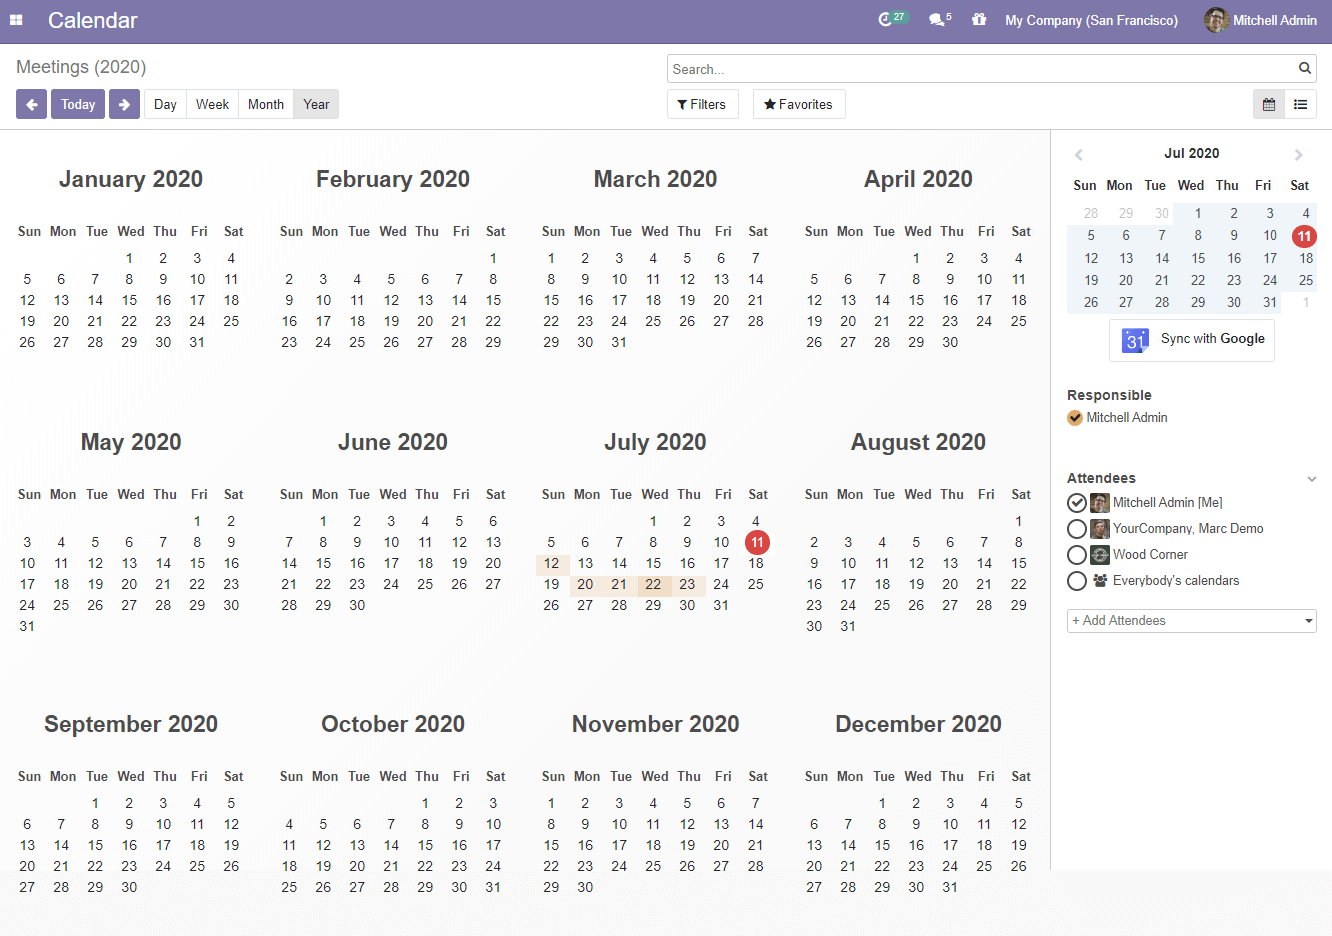Click day 1 in January 2020
This screenshot has width=1332, height=936.
pos(129,258)
